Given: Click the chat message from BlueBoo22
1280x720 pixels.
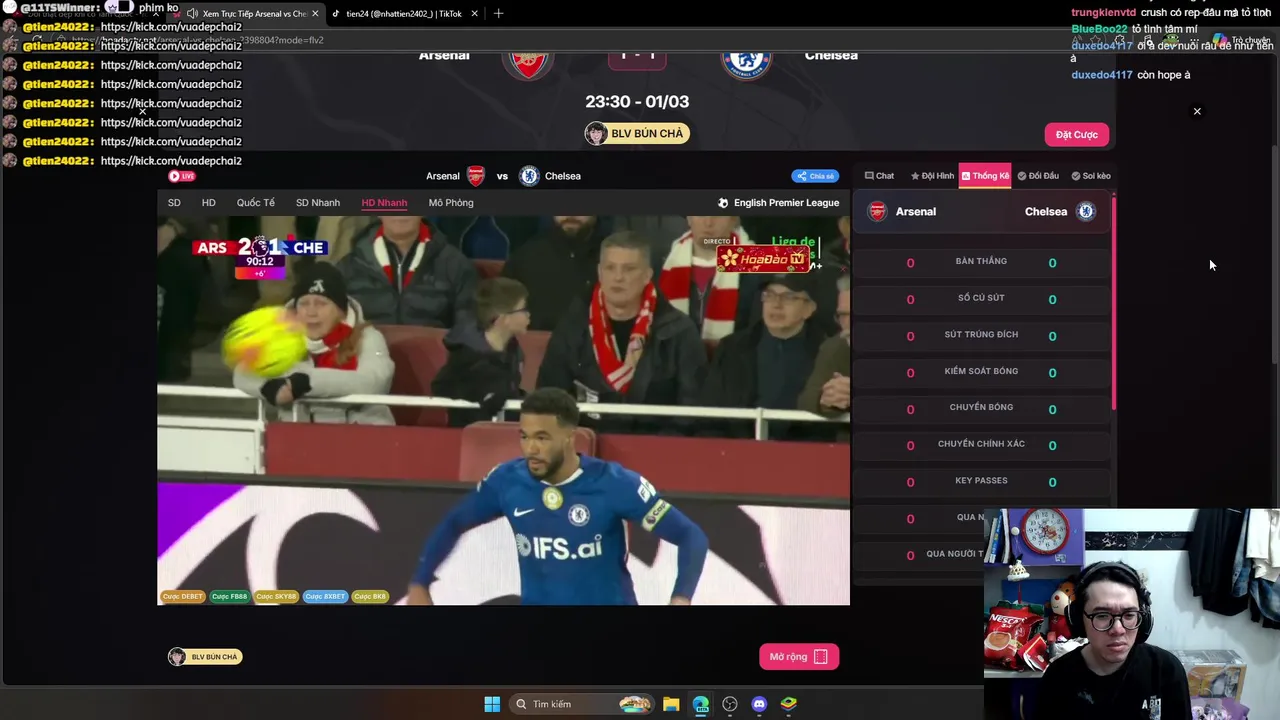Looking at the screenshot, I should point(1134,29).
